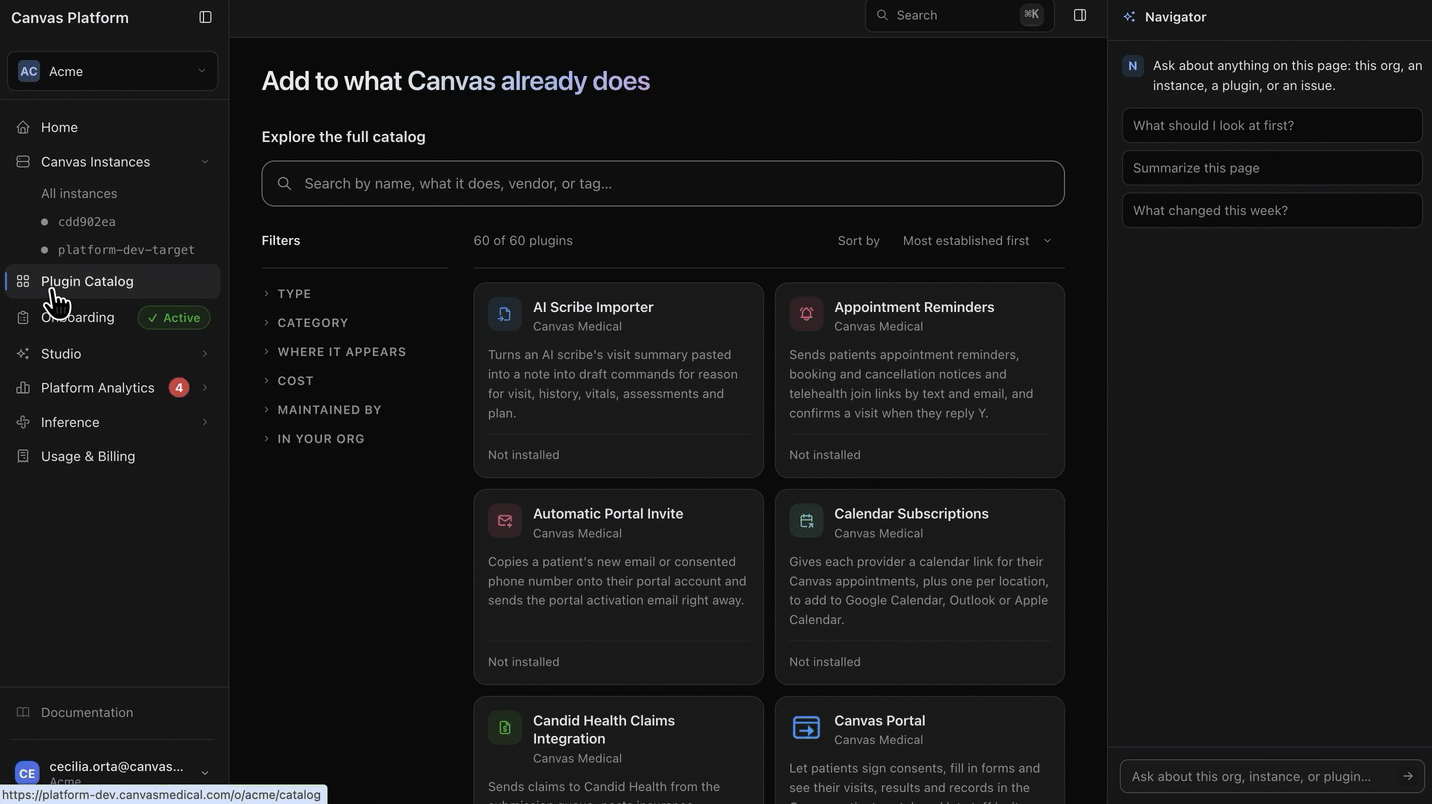Click the Inference icon in sidebar
Image resolution: width=1432 pixels, height=804 pixels.
(x=23, y=422)
